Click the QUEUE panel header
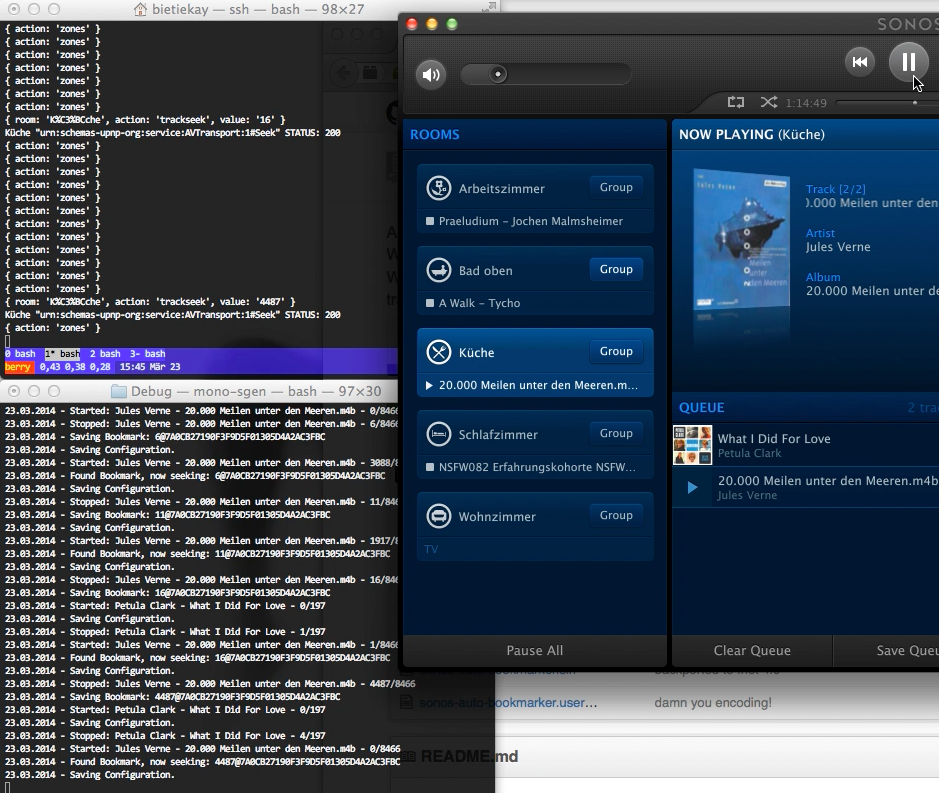The width and height of the screenshot is (939, 793). 805,407
